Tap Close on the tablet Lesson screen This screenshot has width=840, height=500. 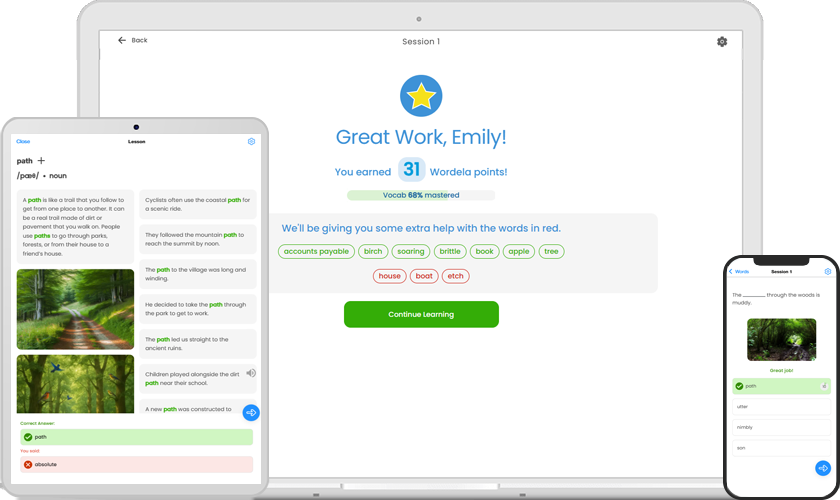tap(23, 141)
